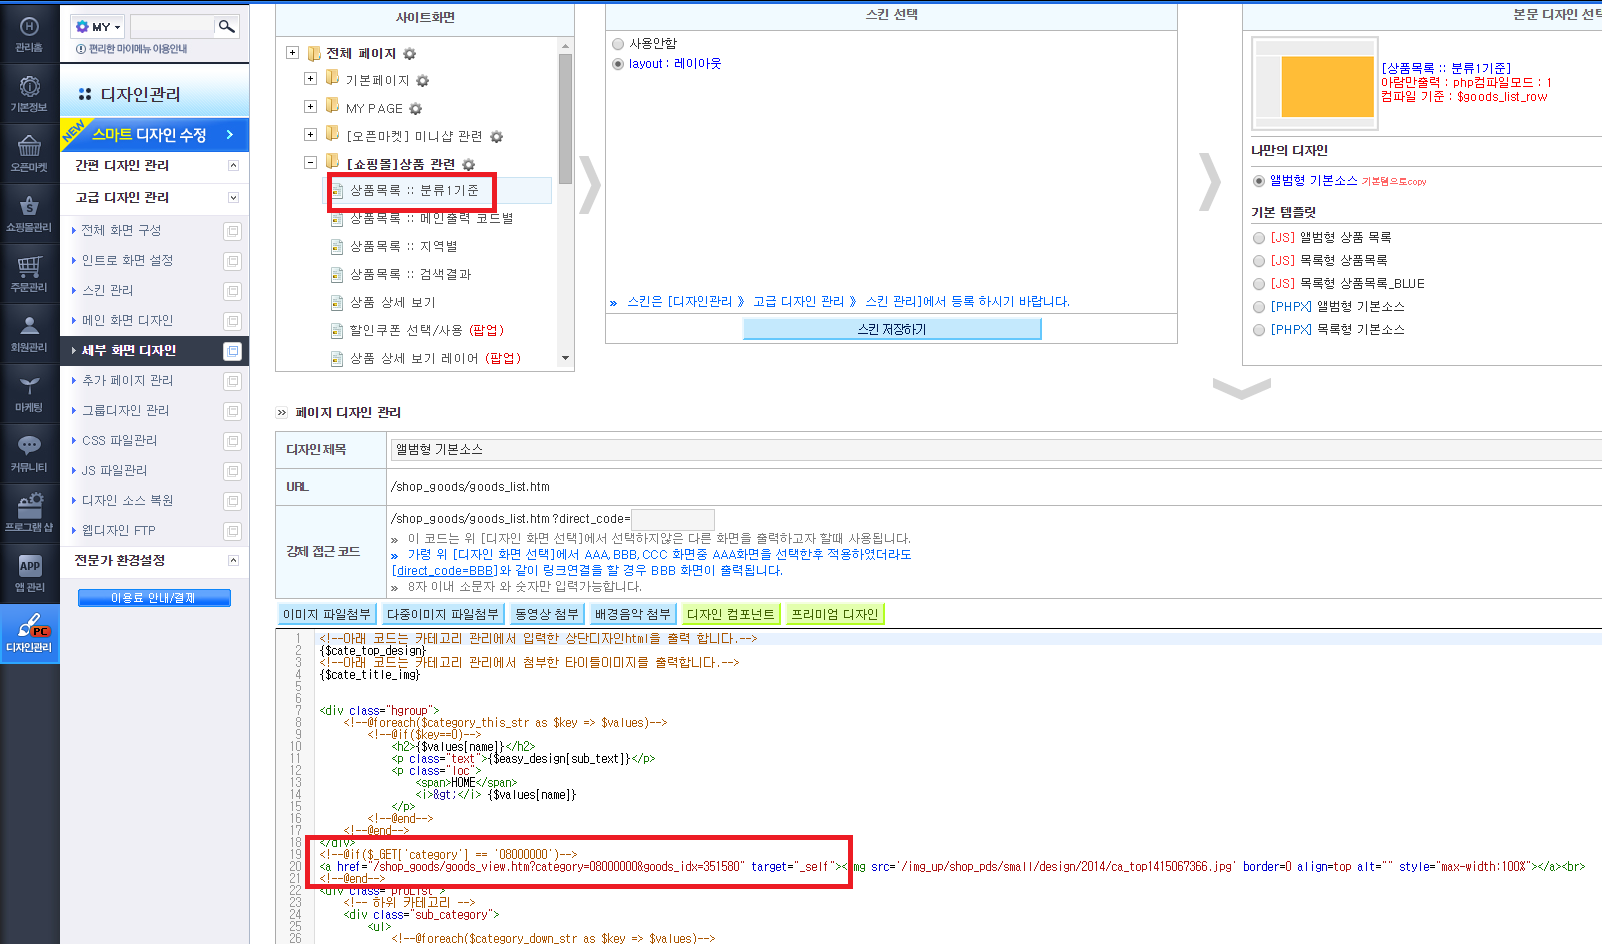
Task: Click gear icon next to 전체 페이지
Action: [x=409, y=54]
